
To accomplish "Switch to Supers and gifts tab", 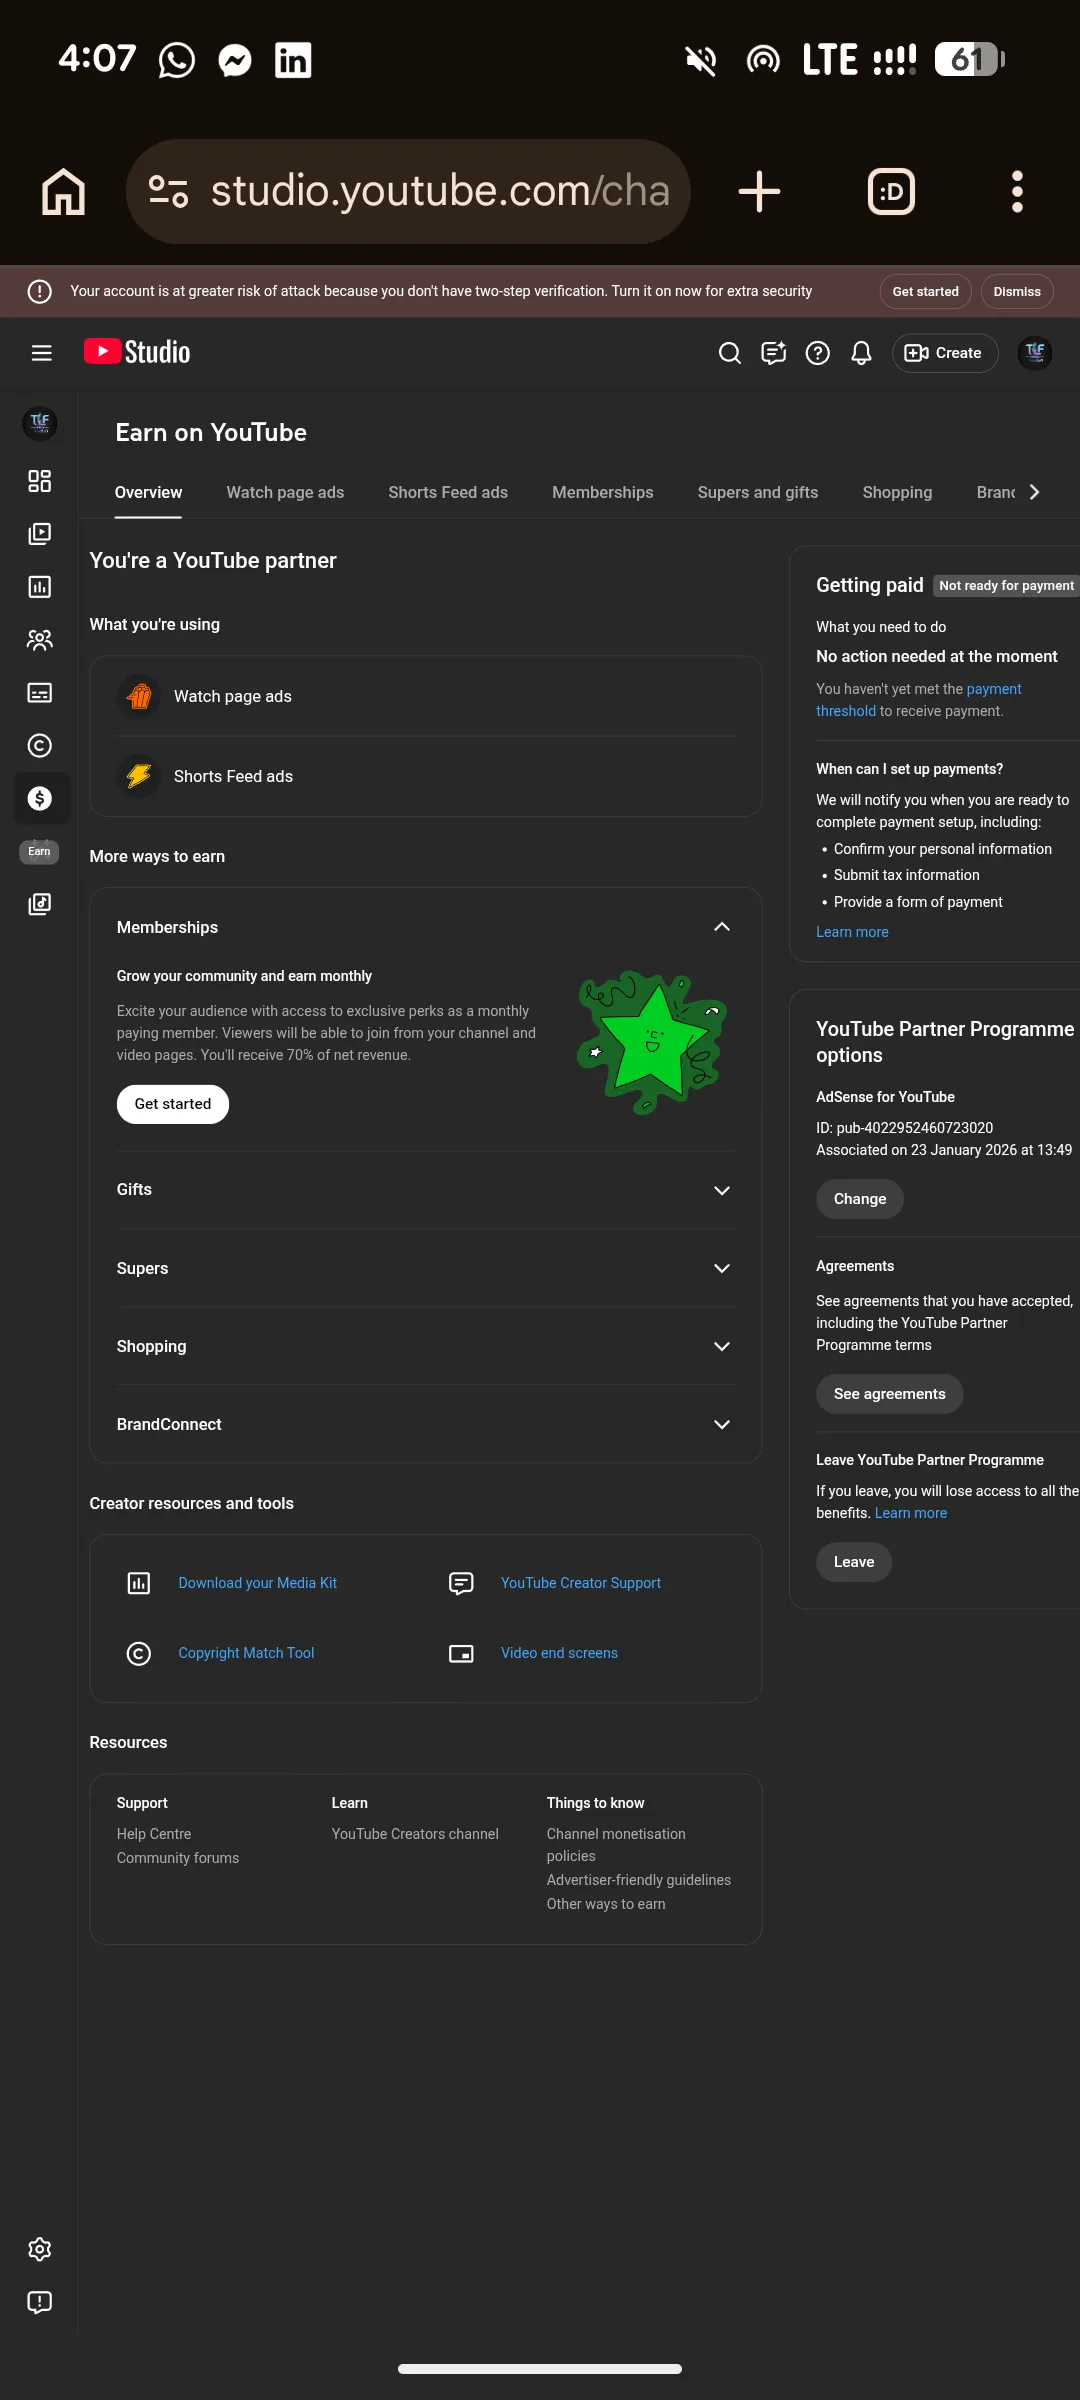I will point(758,492).
